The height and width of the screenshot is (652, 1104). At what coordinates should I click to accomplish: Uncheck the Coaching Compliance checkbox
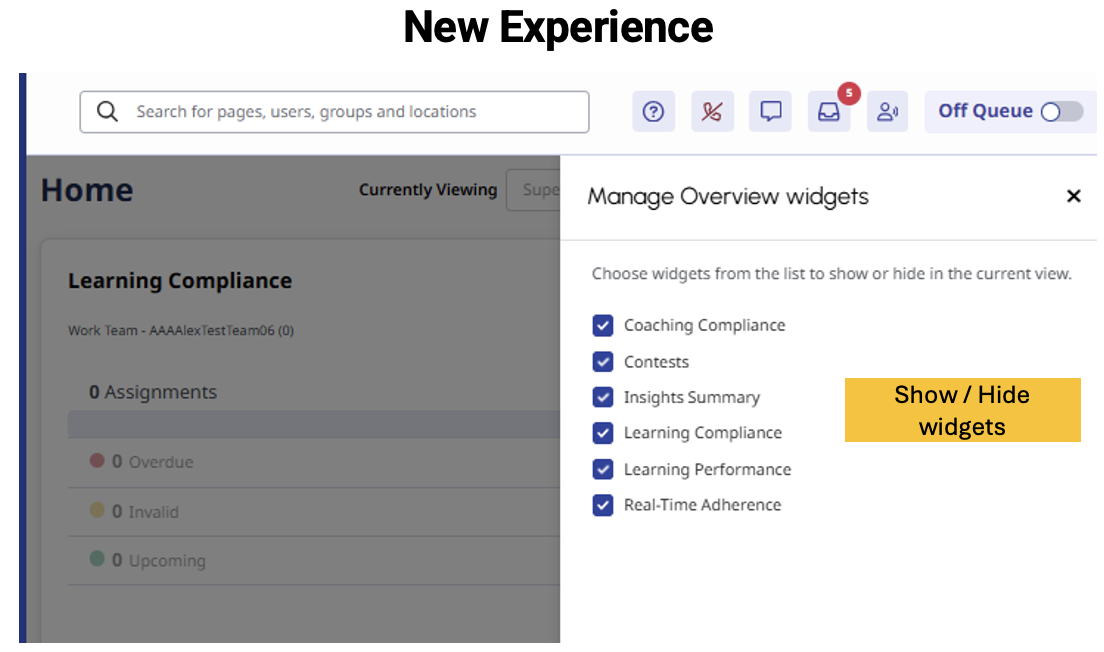coord(603,325)
